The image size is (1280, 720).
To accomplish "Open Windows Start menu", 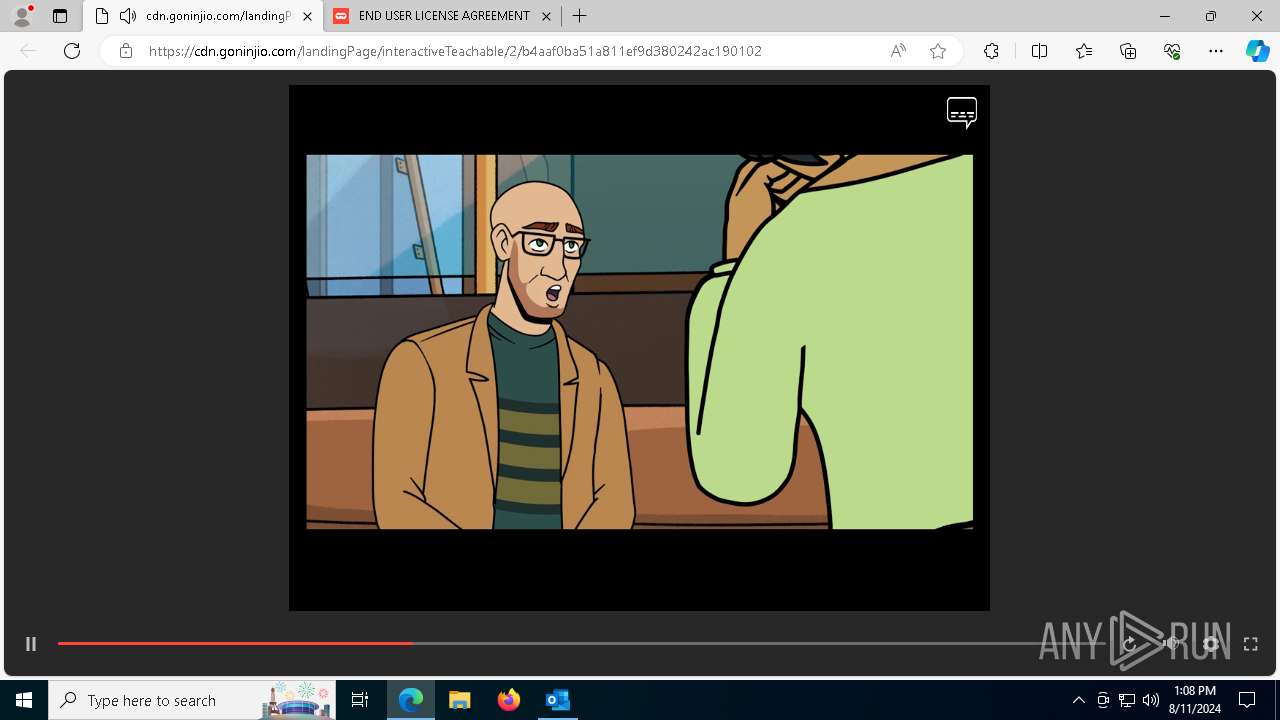I will point(24,700).
